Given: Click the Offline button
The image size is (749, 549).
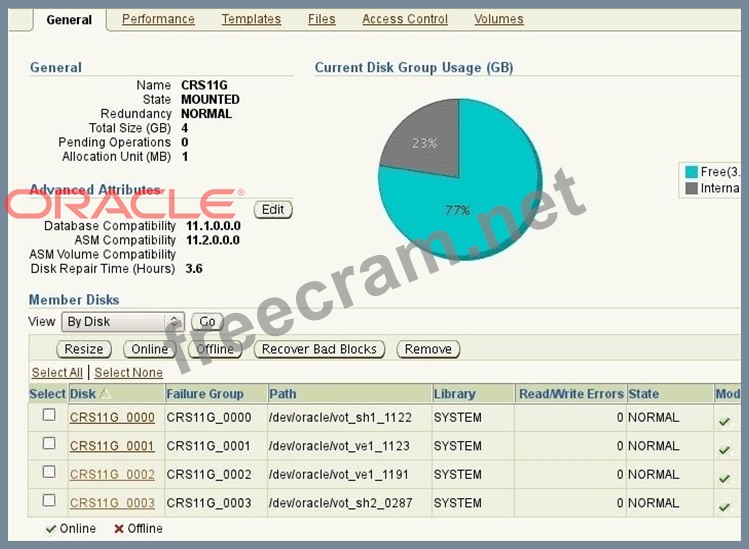Looking at the screenshot, I should point(215,349).
